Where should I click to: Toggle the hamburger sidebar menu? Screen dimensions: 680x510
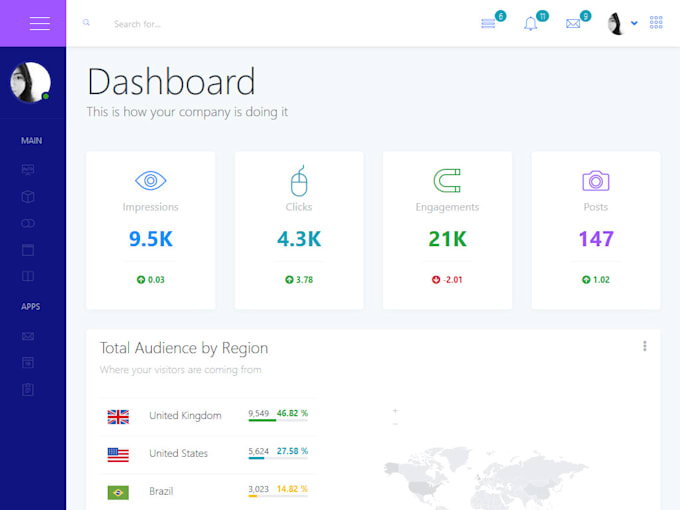[x=40, y=23]
